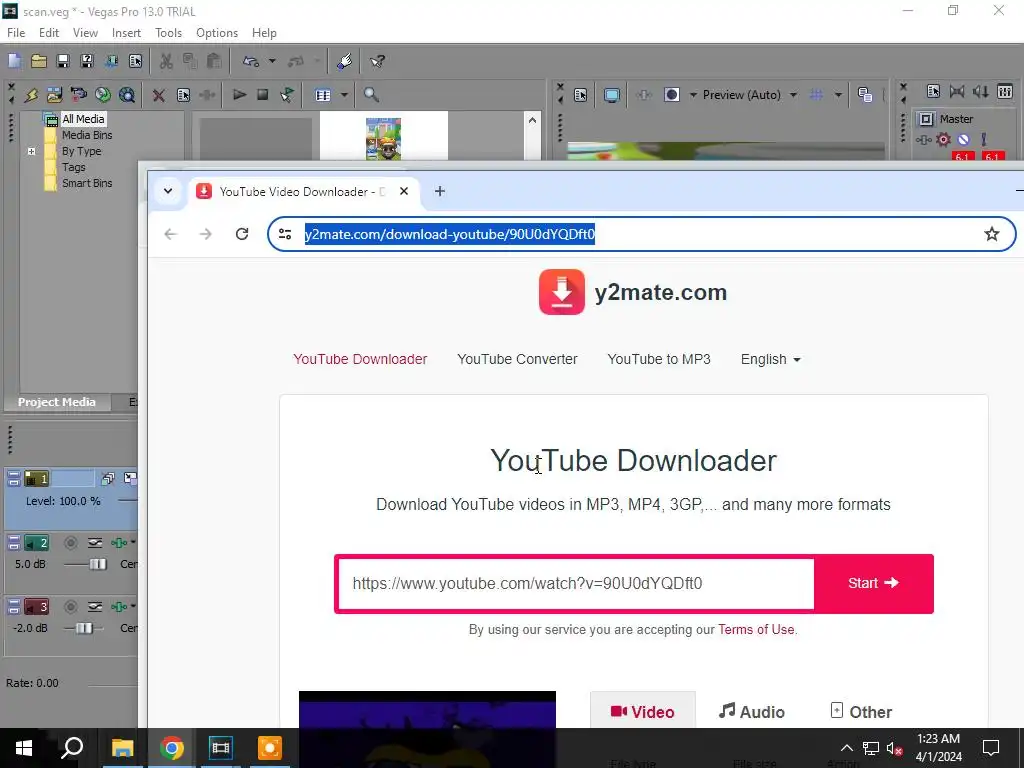
Task: Select Smart Bins folder in the tree
Action: 87,184
